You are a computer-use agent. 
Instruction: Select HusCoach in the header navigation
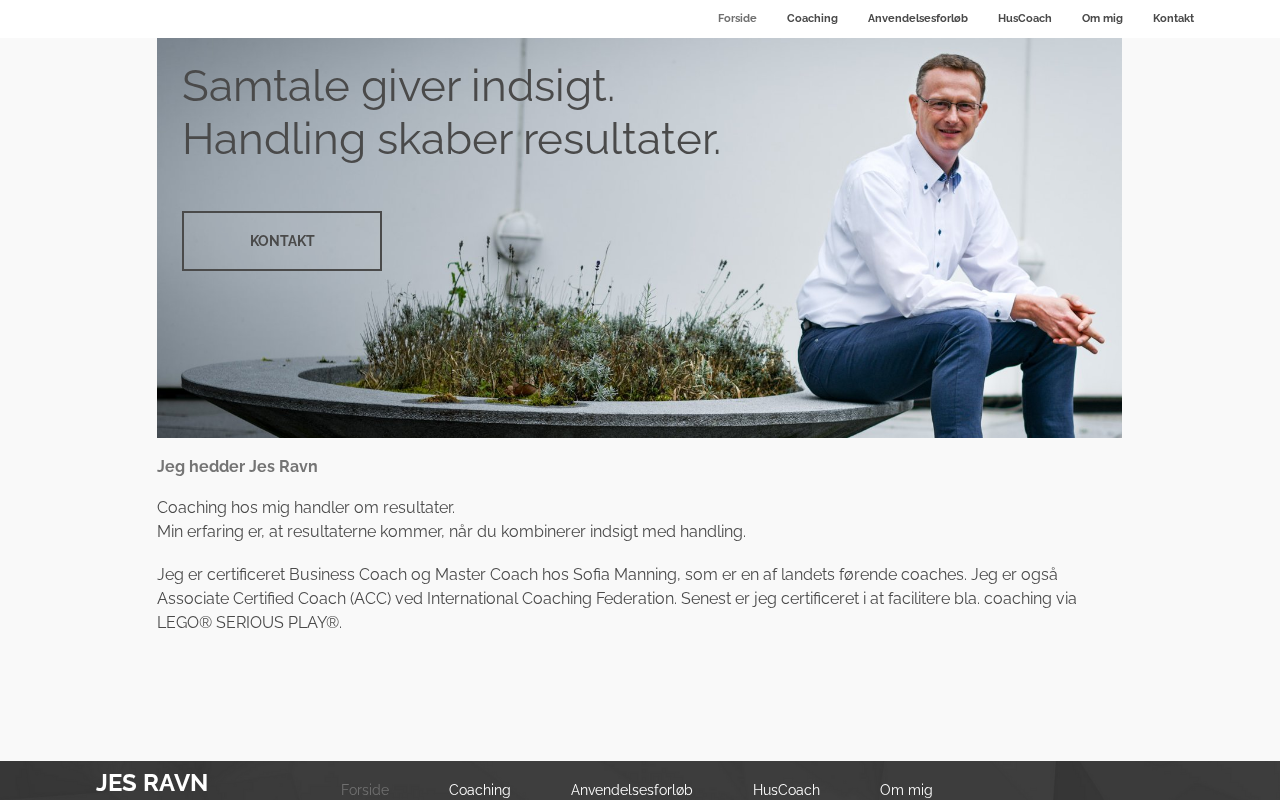coord(1024,18)
